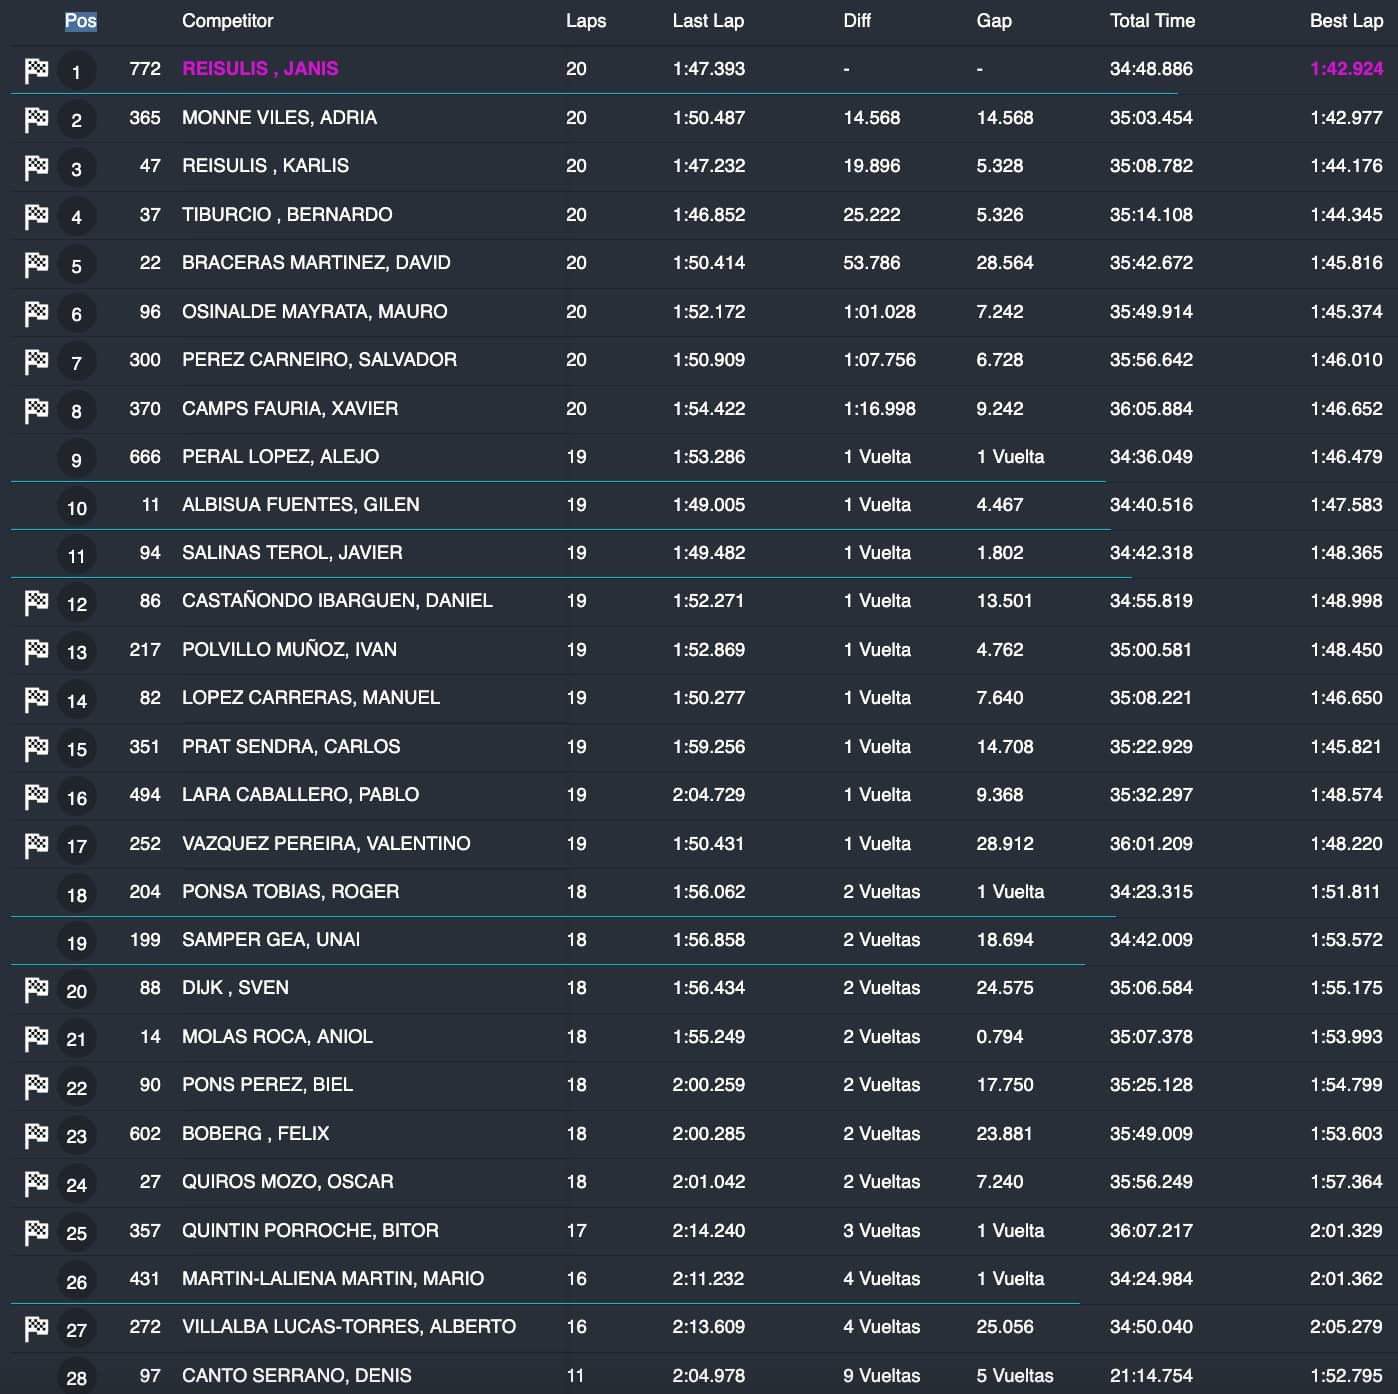
Task: Click the flag icon next to DIJK, SVEN
Action: tap(36, 989)
